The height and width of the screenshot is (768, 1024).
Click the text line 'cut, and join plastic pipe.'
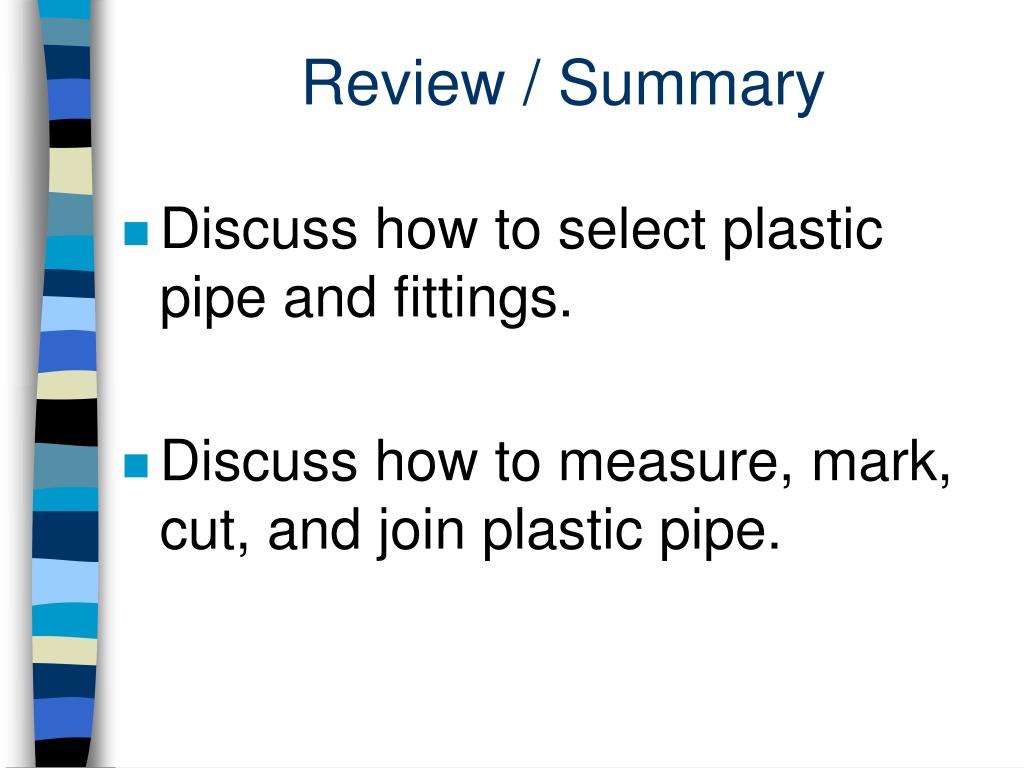(470, 531)
